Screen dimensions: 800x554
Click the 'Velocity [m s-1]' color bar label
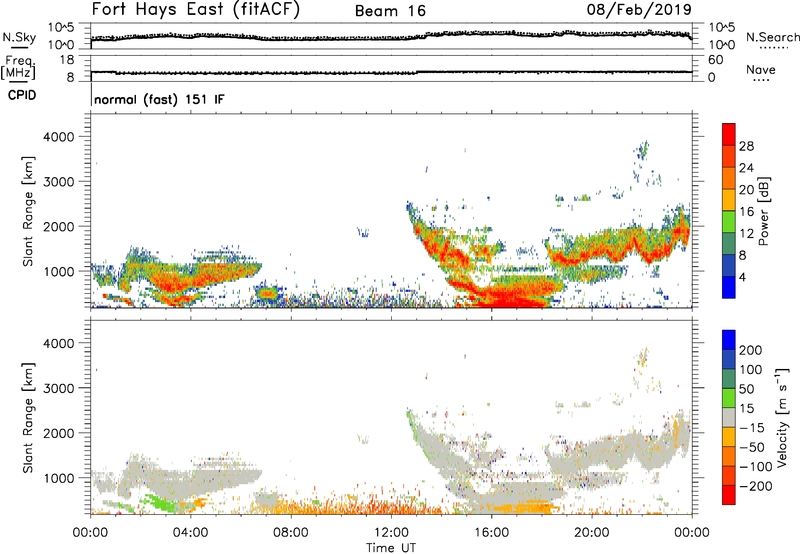click(782, 417)
